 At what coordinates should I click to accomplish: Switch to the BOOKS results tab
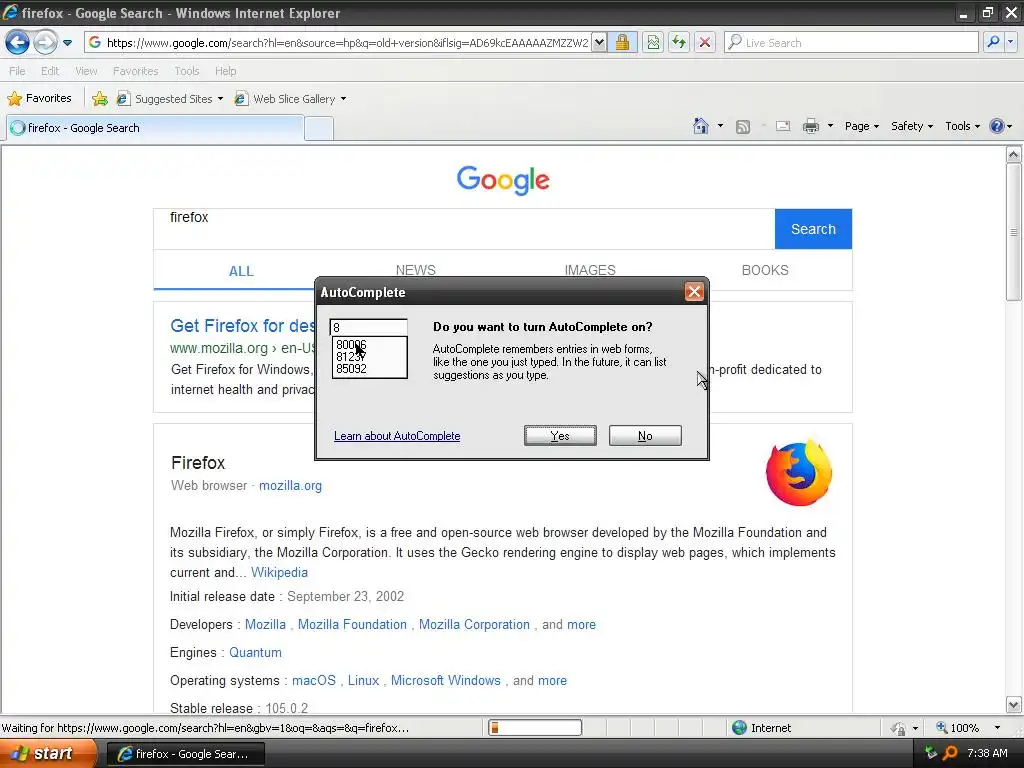point(765,270)
